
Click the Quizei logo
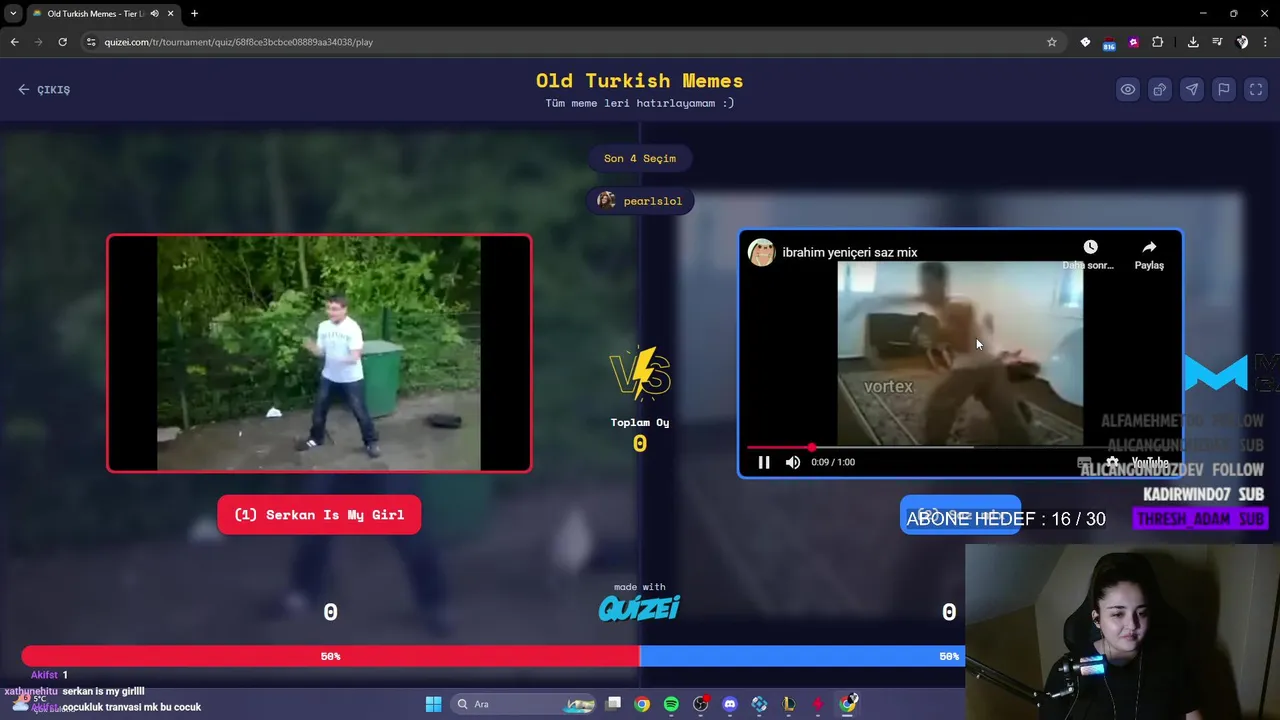[640, 608]
